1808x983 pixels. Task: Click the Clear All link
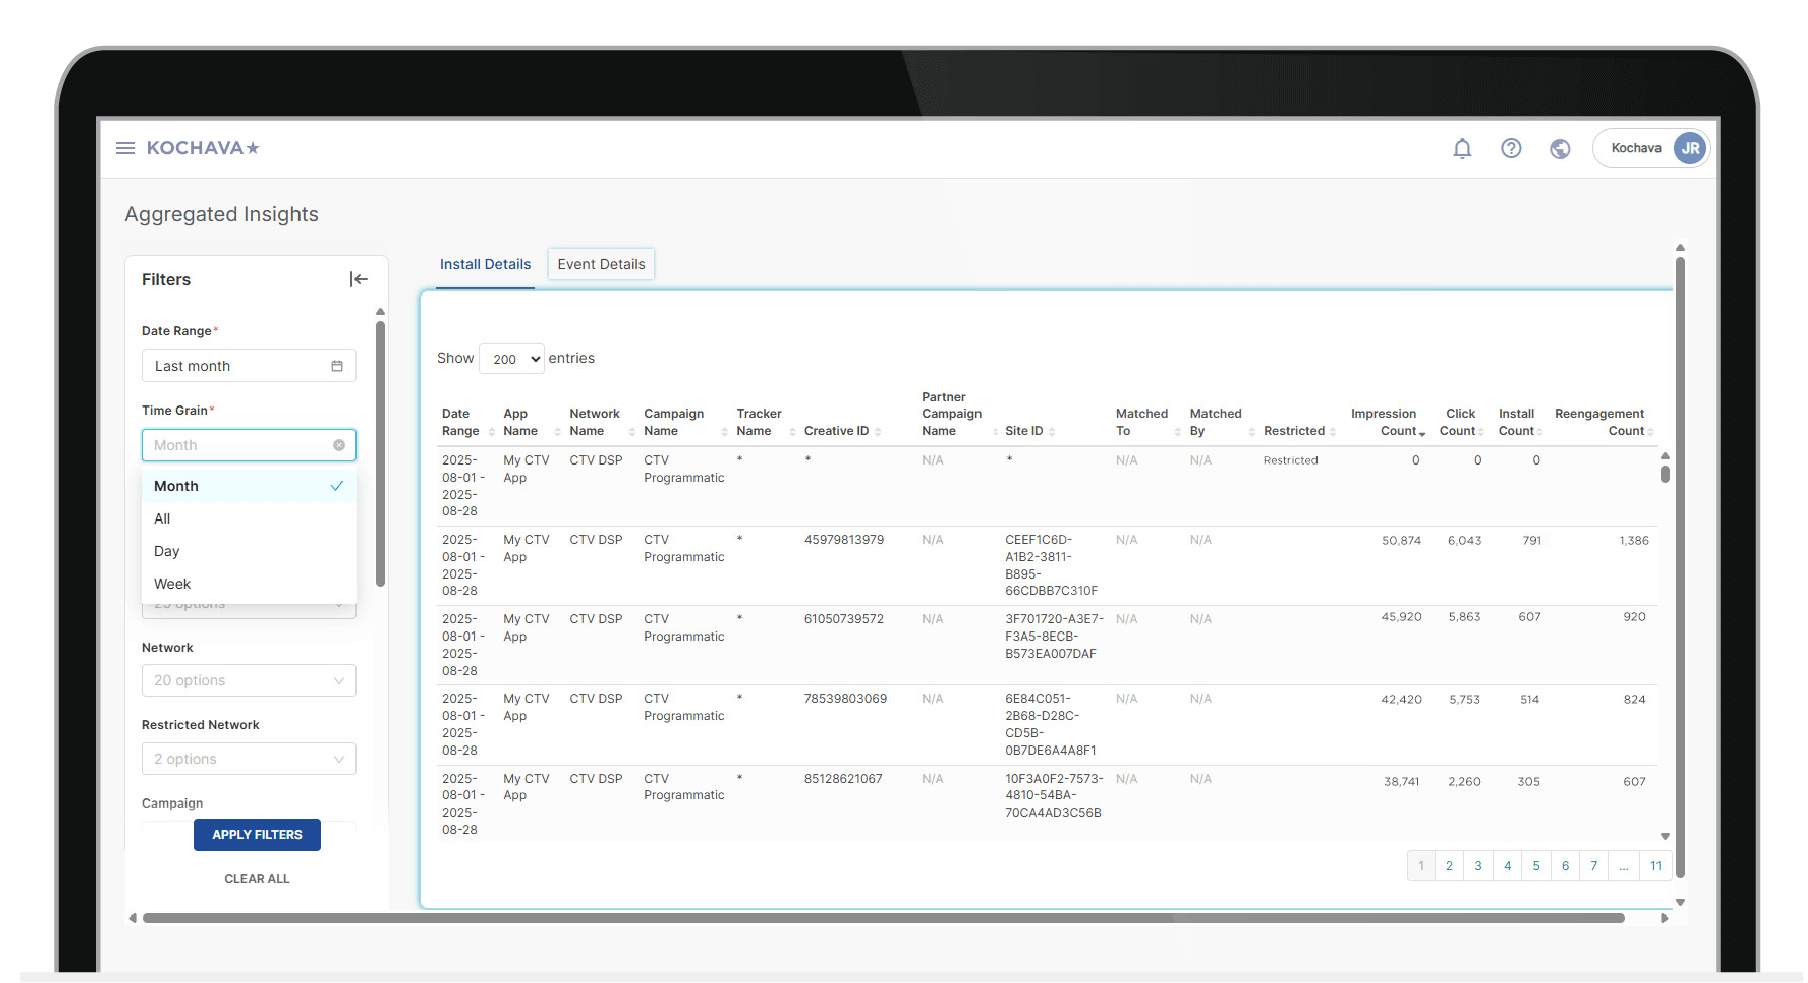[x=257, y=879]
